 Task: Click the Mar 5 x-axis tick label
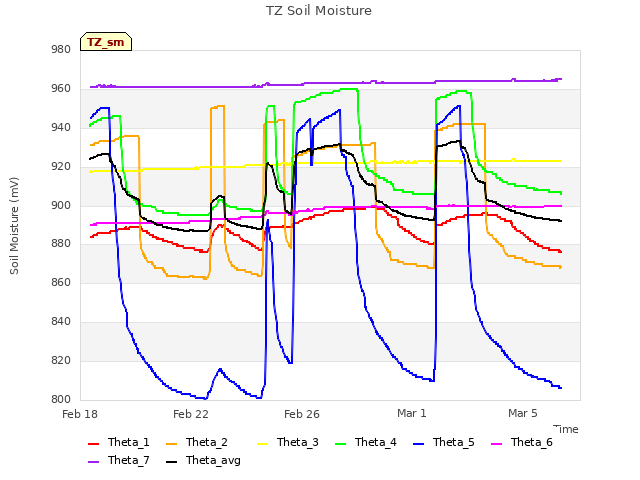pos(523,413)
